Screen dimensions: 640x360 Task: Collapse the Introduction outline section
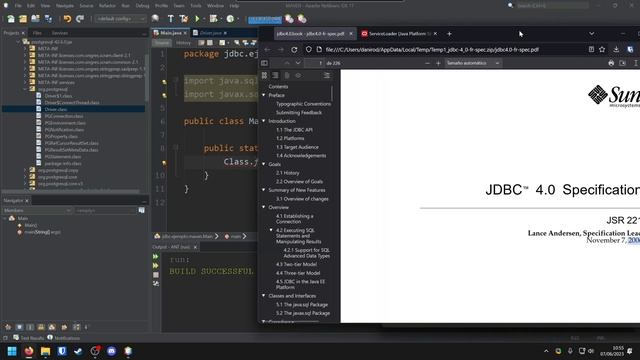264,121
